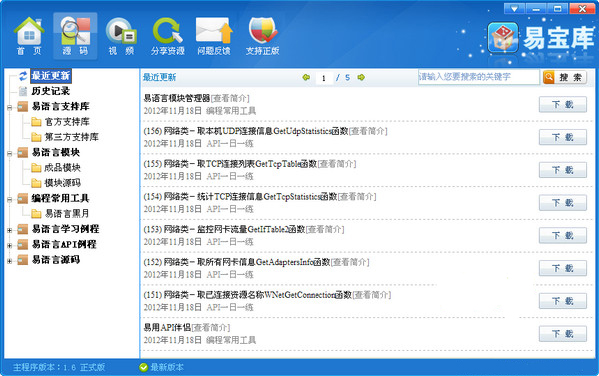This screenshot has height=376, width=599.
Task: View 查看简介 for GetAdaptersInfo entry
Action: click(x=350, y=262)
